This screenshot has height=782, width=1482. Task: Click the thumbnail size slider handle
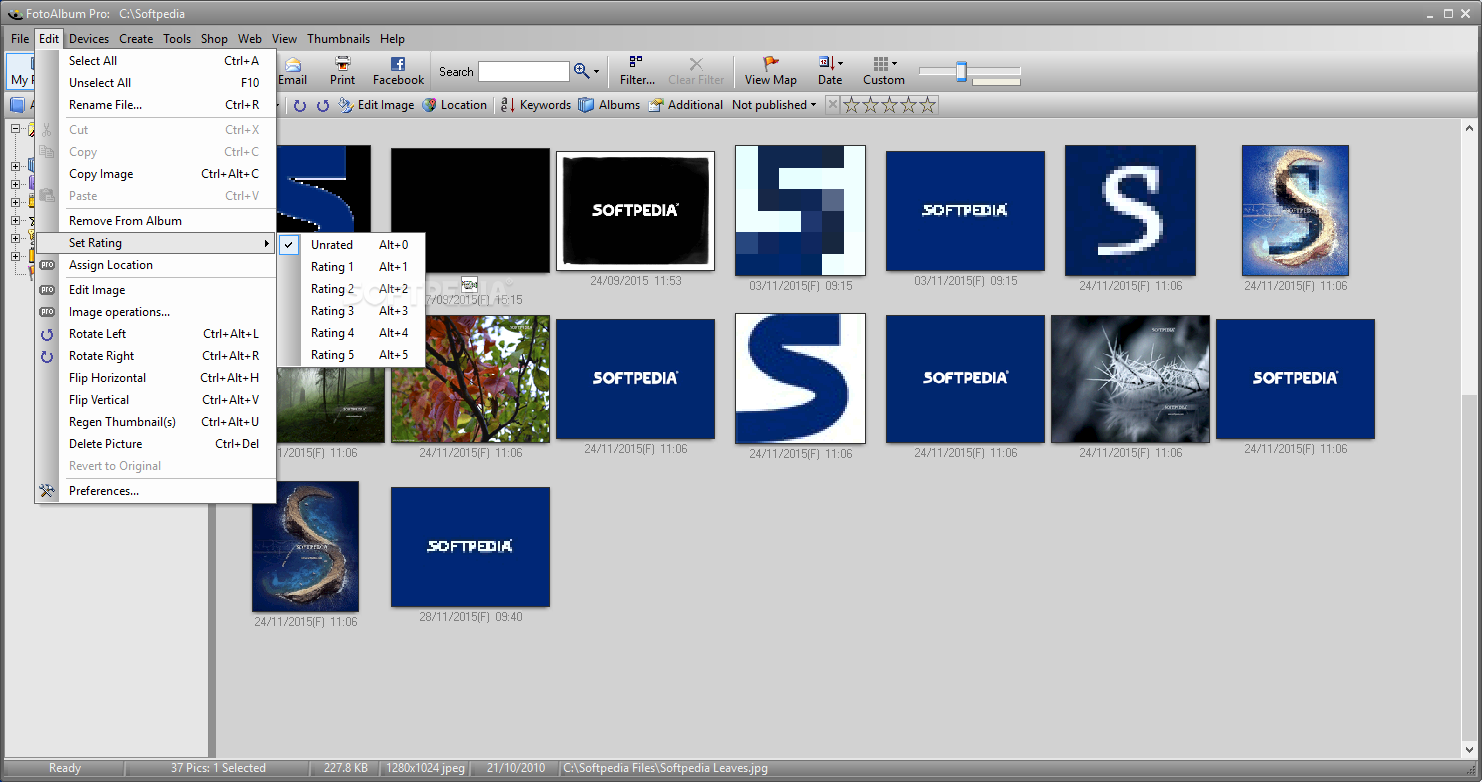pos(961,71)
